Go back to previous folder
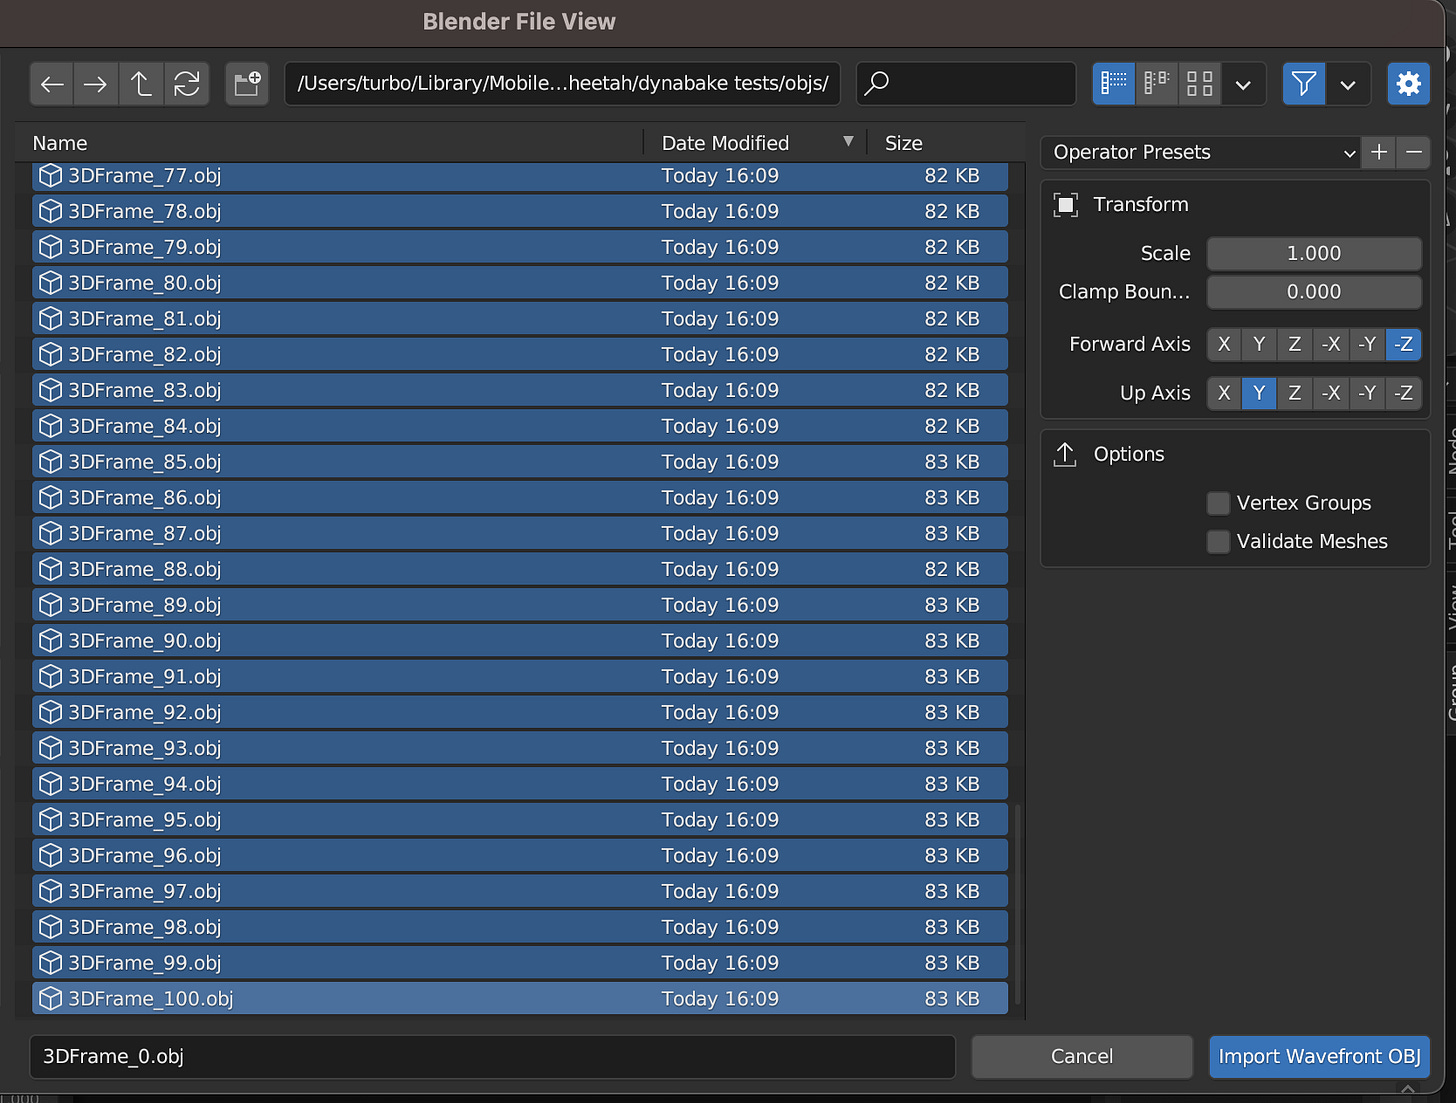 [52, 84]
